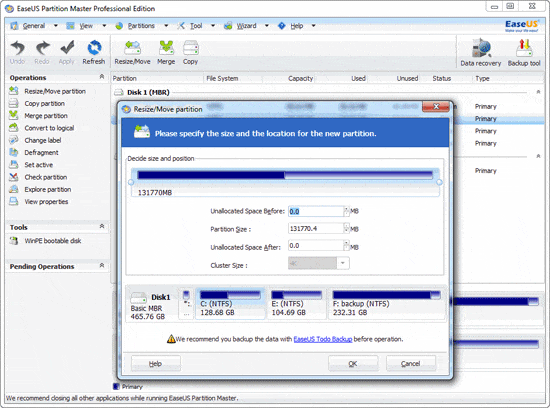Image resolution: width=550 pixels, height=408 pixels.
Task: Open Explore partition operation
Action: point(47,189)
